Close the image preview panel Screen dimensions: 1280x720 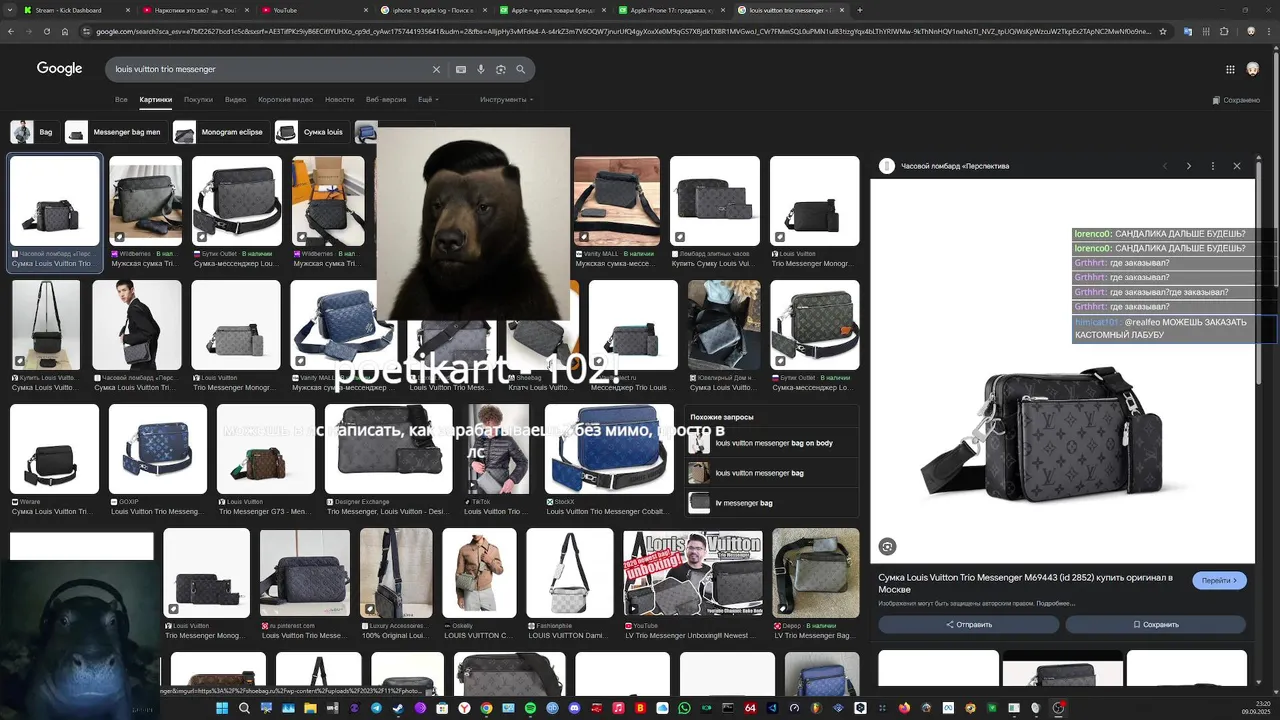(x=1237, y=166)
